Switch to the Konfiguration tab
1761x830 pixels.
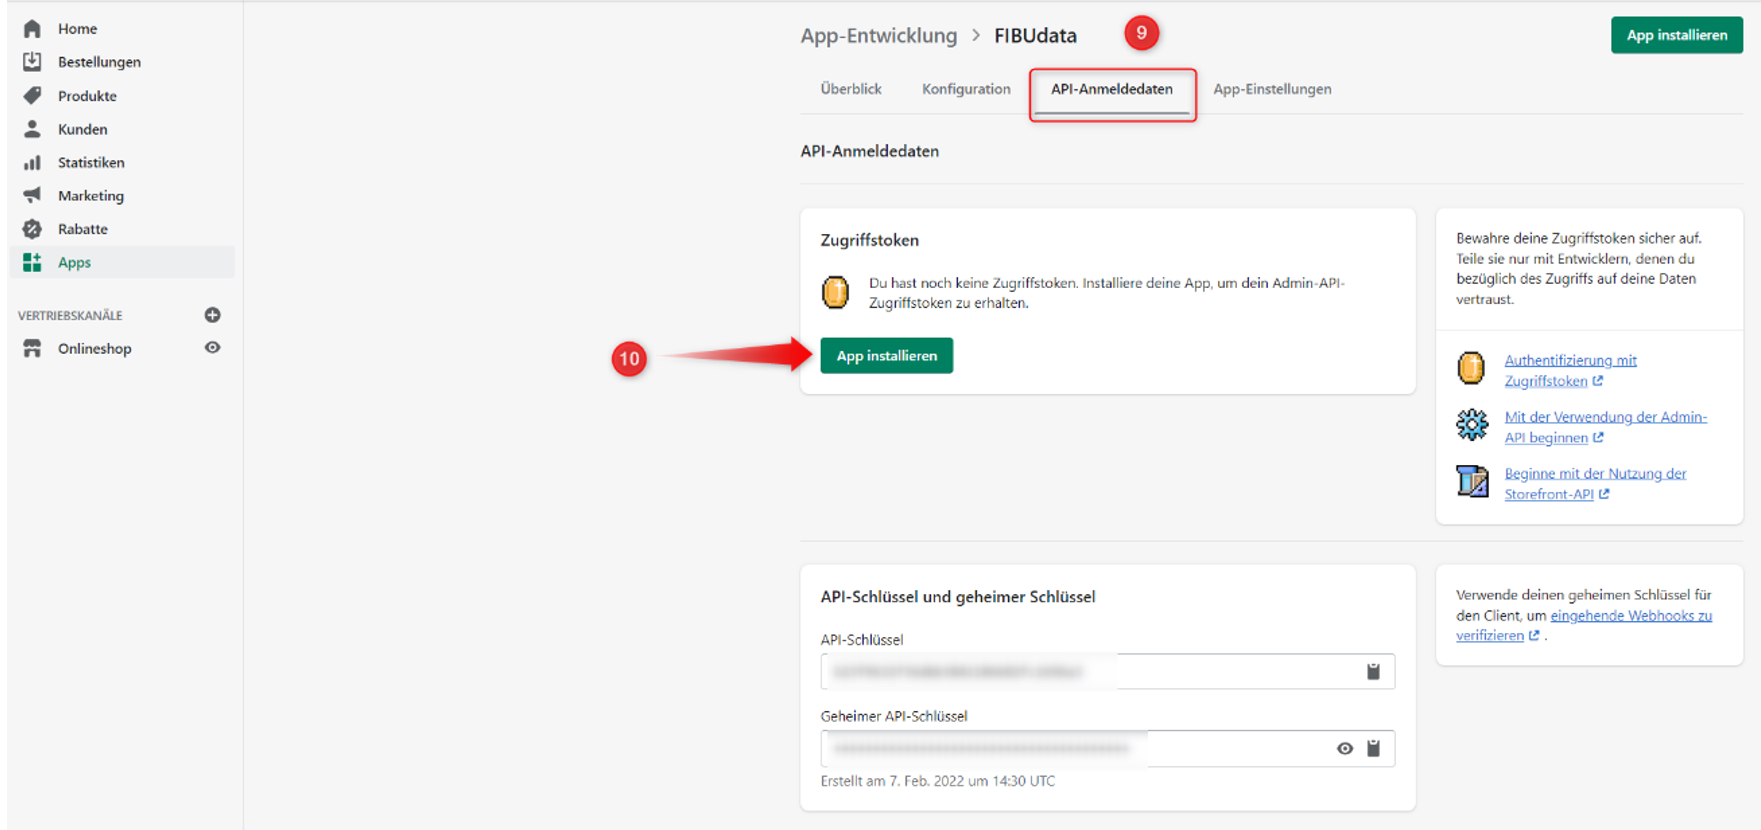[965, 89]
